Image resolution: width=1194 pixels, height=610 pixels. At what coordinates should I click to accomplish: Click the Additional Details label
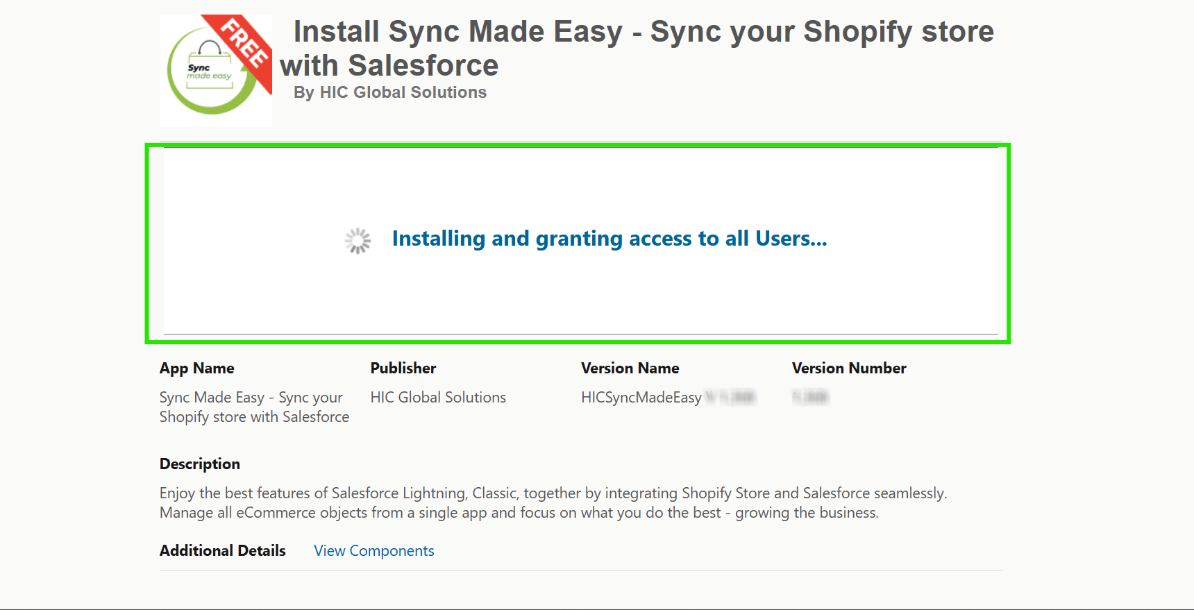(222, 551)
